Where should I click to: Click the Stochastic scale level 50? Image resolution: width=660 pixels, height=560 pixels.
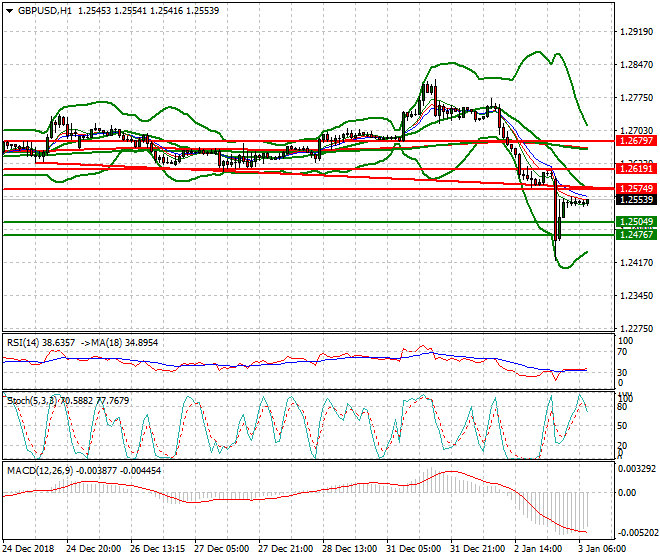click(x=622, y=426)
